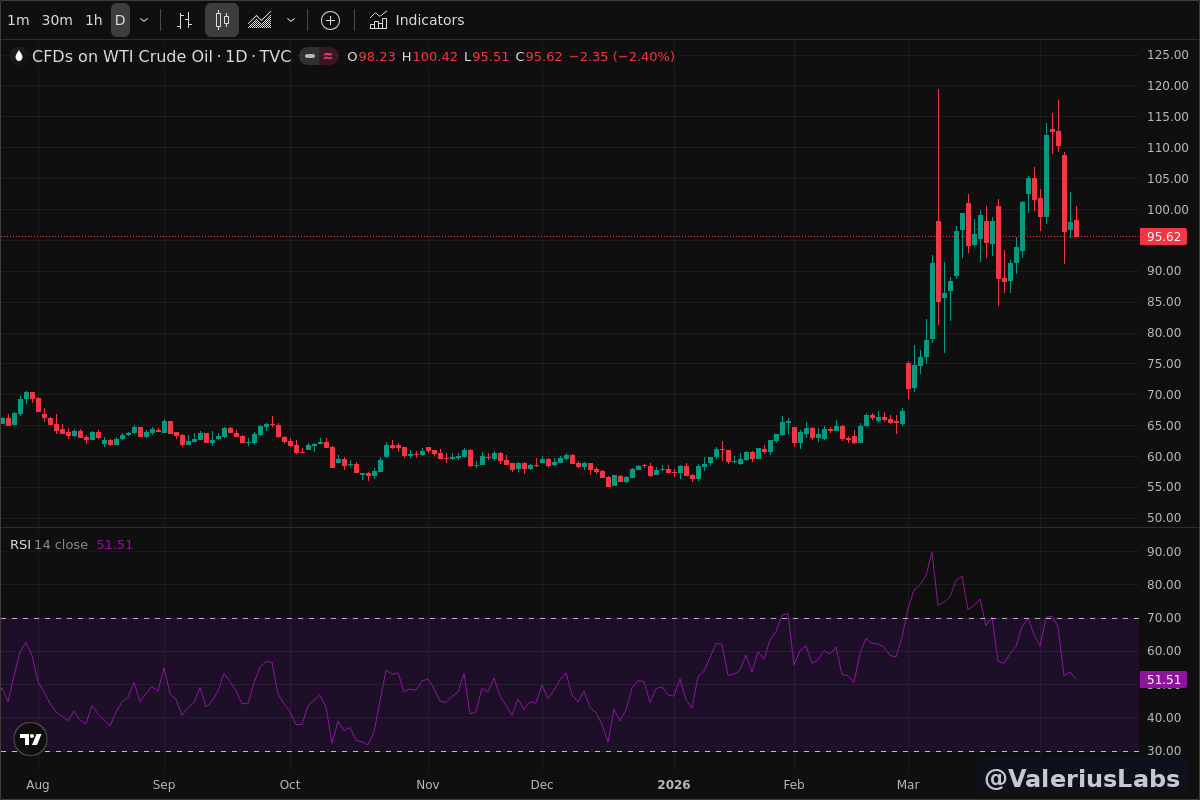Expand the chart style dropdown arrow
Viewport: 1200px width, 800px height.
[291, 20]
